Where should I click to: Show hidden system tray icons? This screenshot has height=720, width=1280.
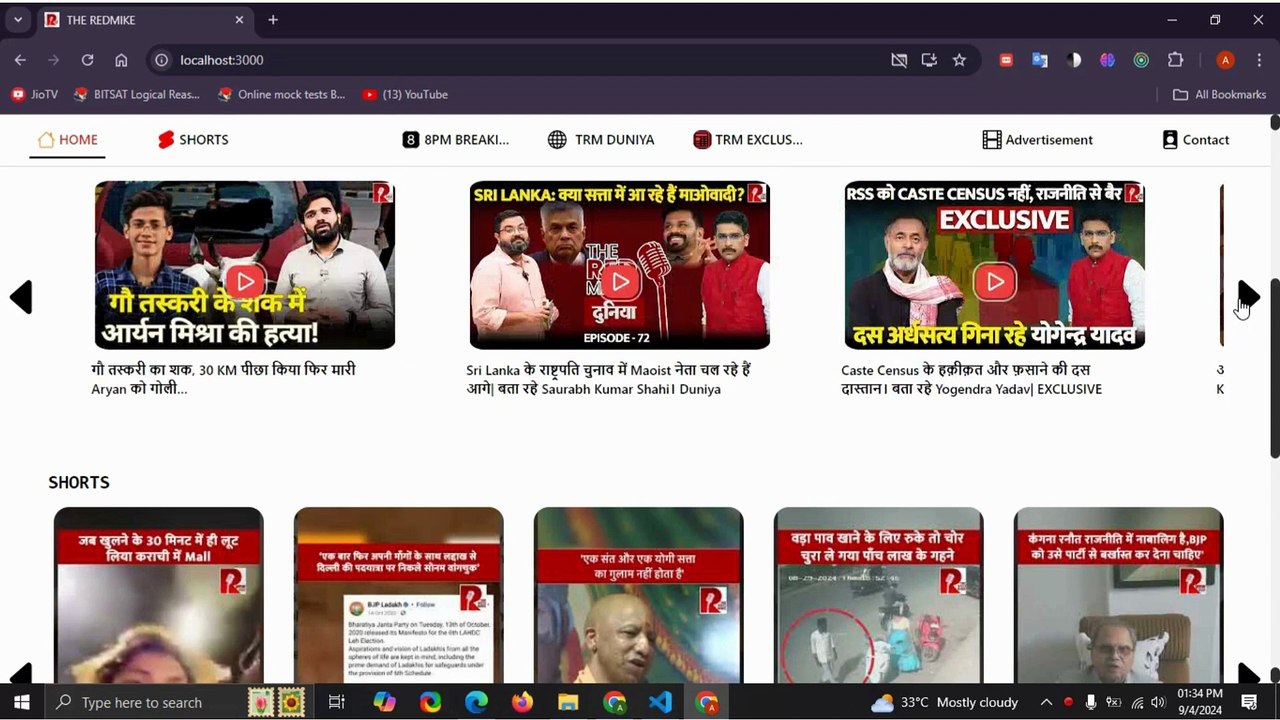click(x=1046, y=702)
